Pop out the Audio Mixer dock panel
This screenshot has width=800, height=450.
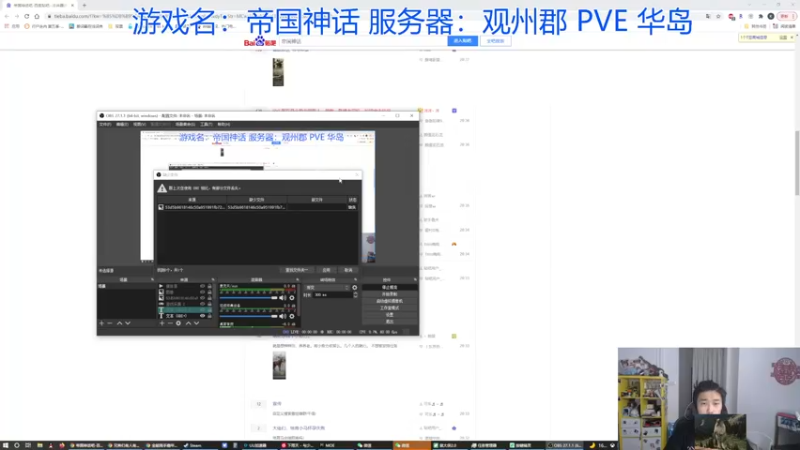[x=297, y=280]
